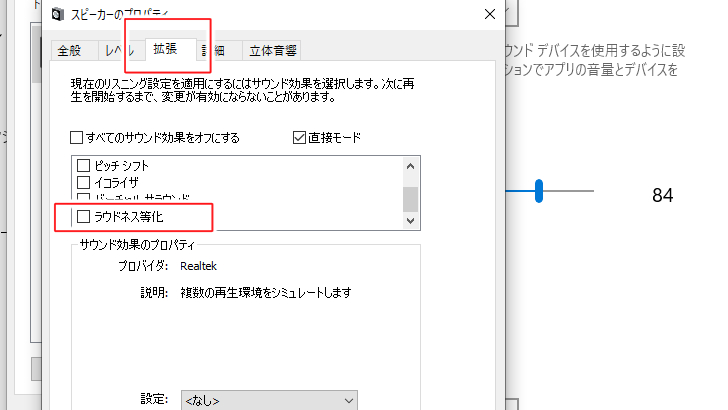
Task: Click the volume slider handle in Settings window
Action: pyautogui.click(x=539, y=191)
